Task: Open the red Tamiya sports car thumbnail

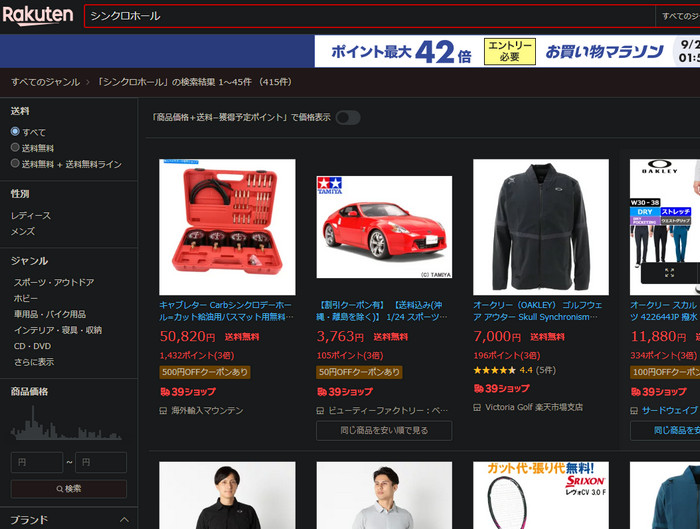Action: 384,227
